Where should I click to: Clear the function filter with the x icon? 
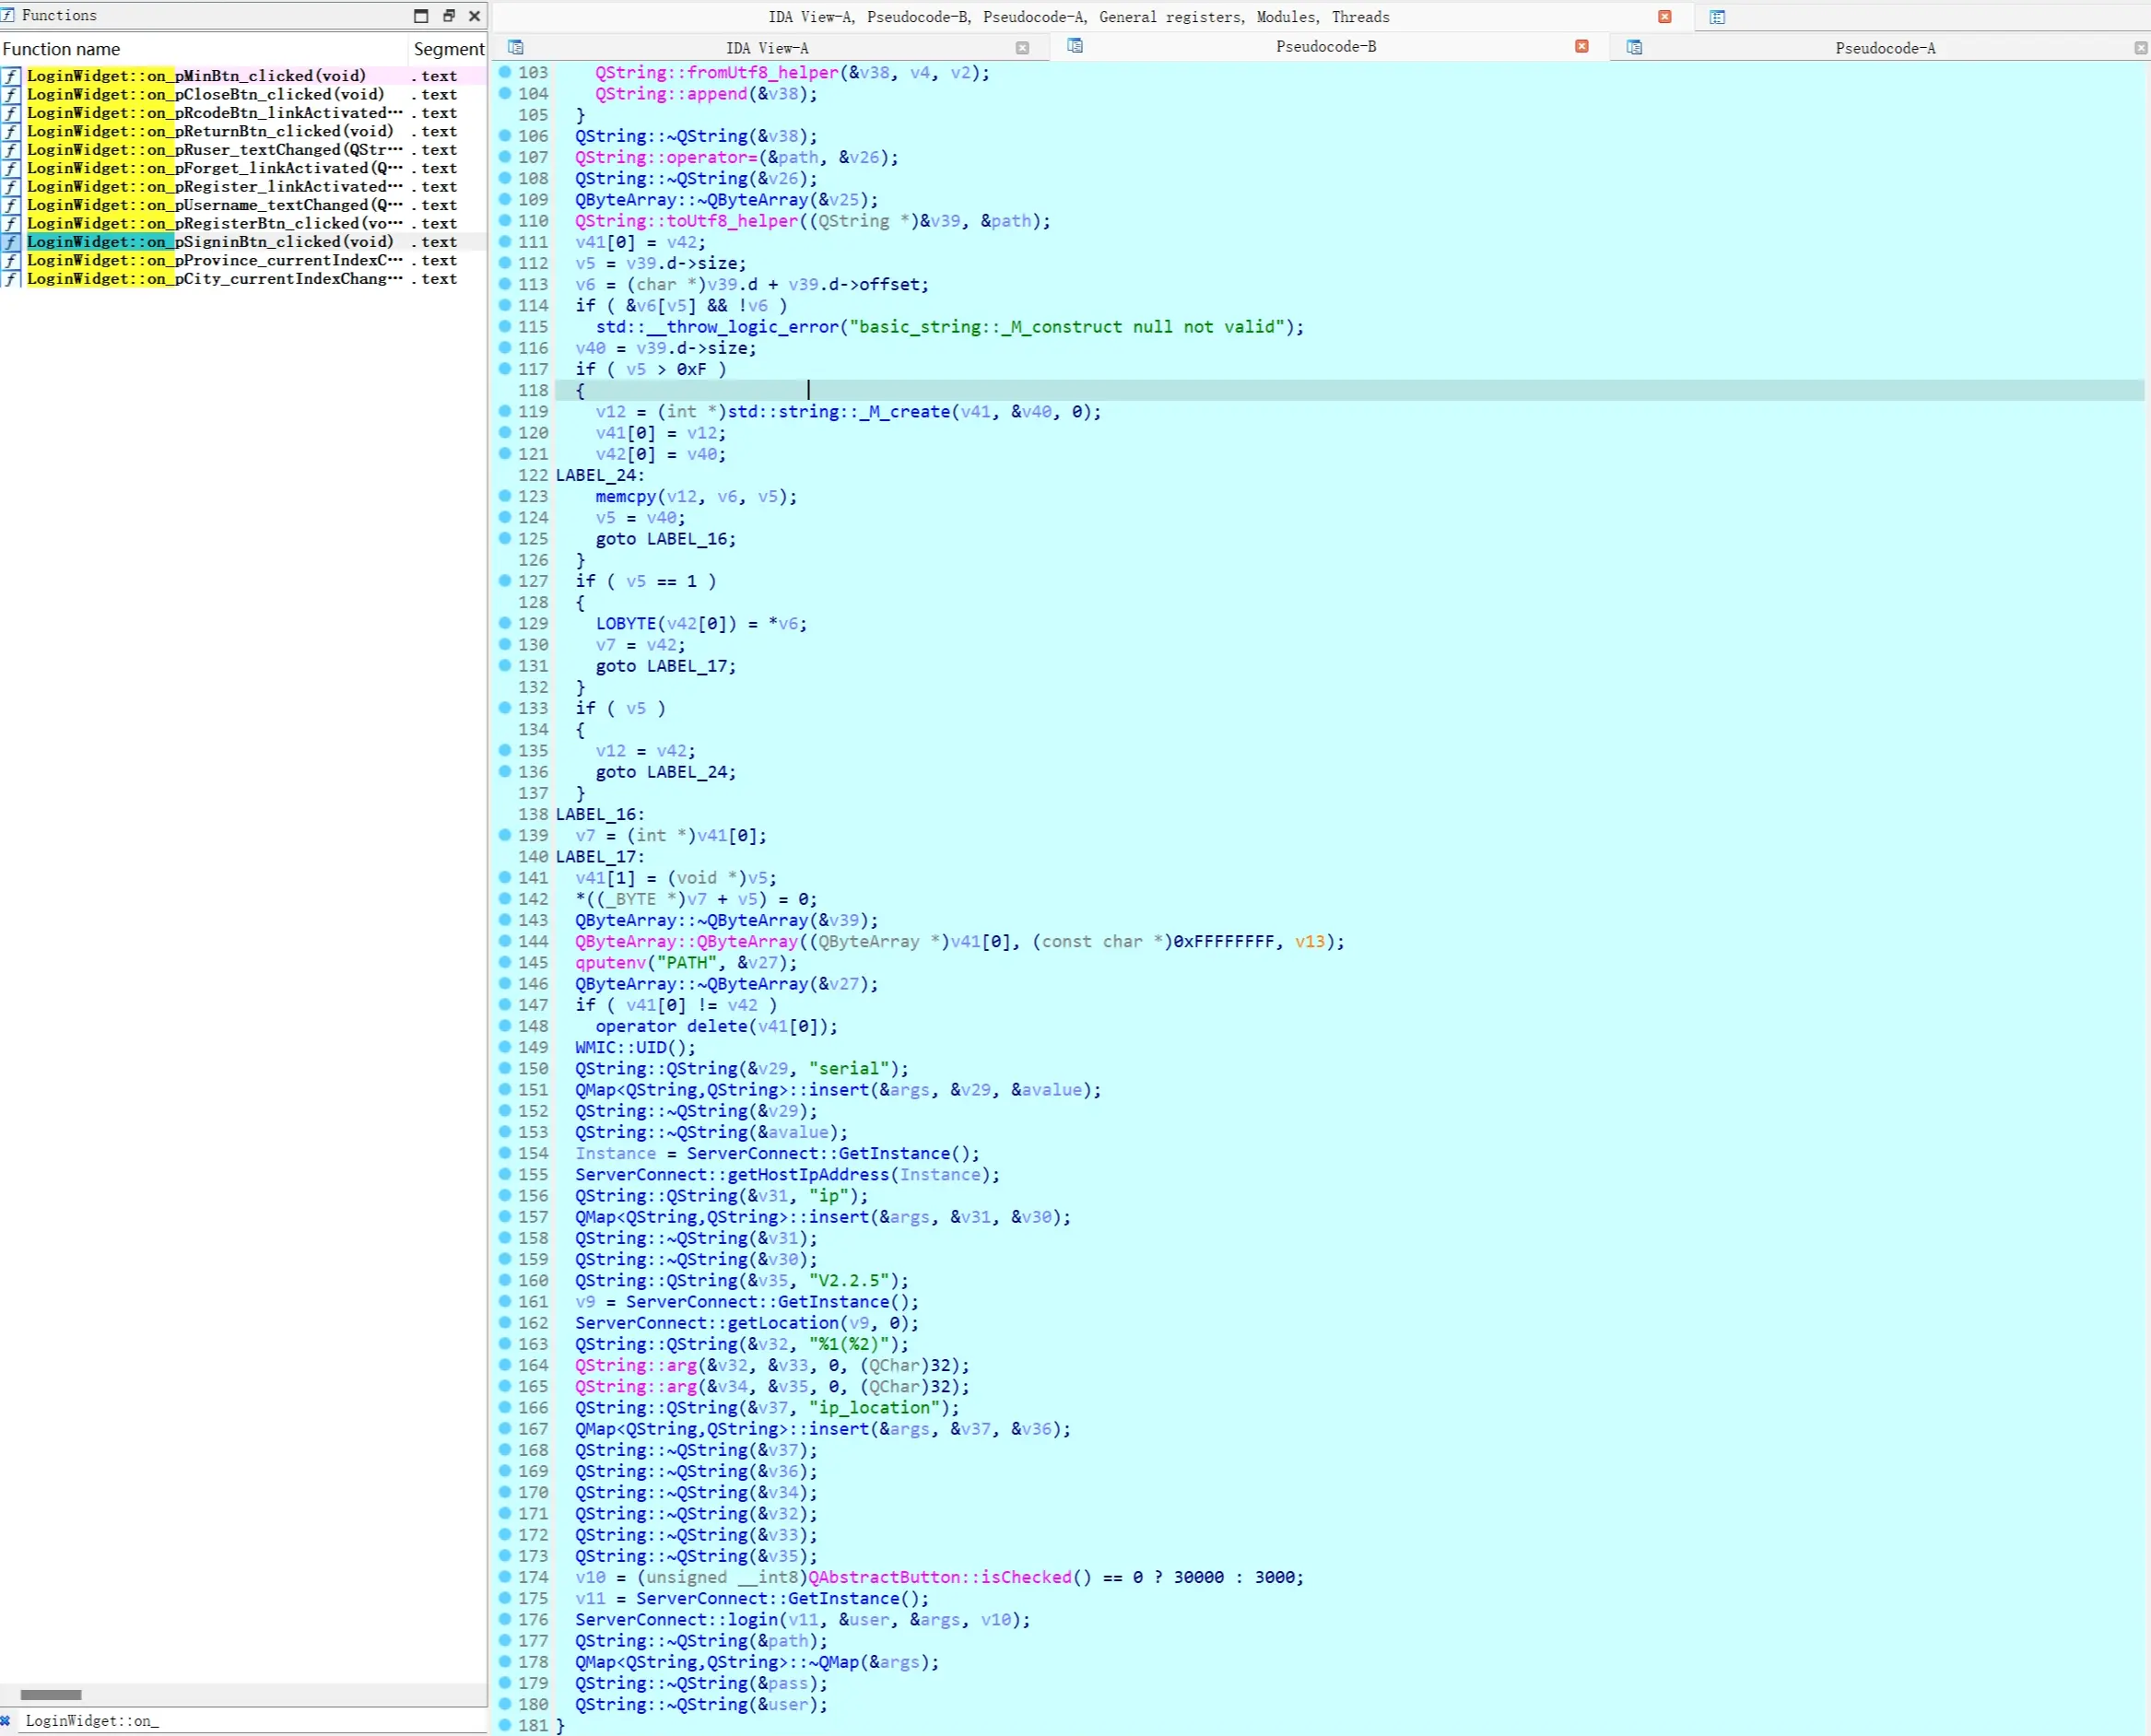click(6, 1720)
